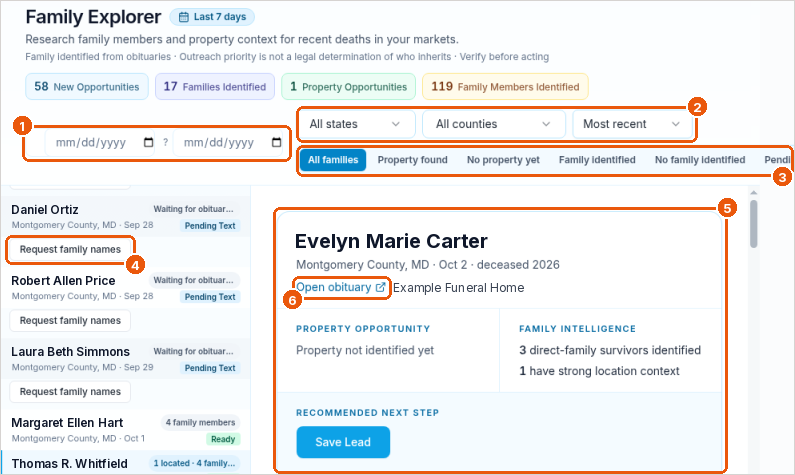Viewport: 795px width, 475px height.
Task: Click the Save Lead button
Action: pos(343,442)
